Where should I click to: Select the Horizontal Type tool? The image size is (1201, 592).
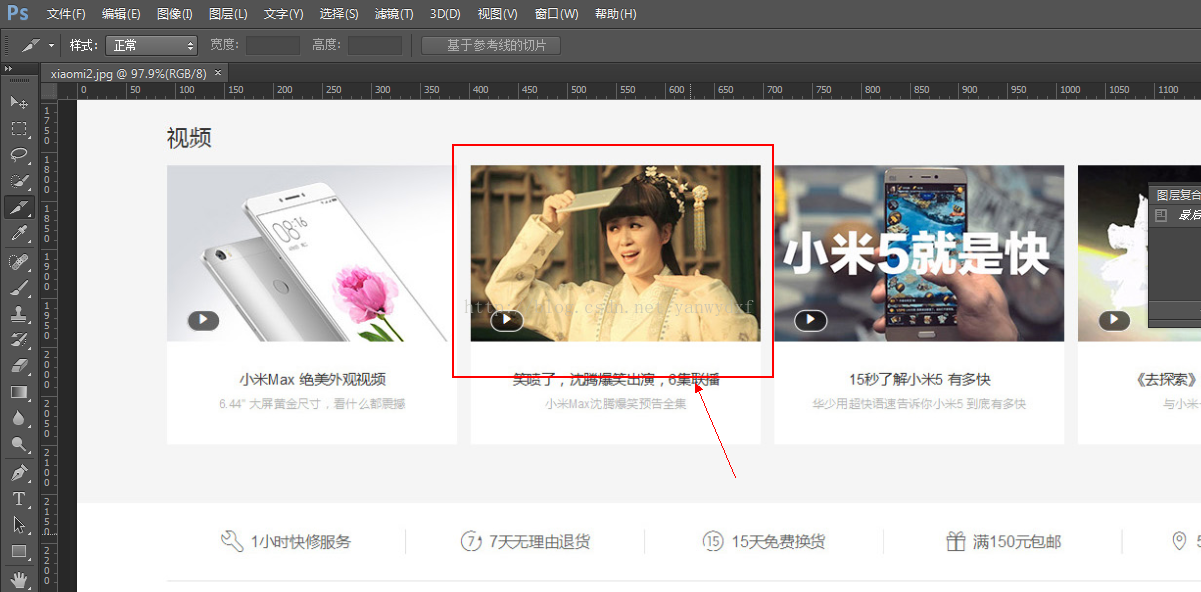(19, 498)
